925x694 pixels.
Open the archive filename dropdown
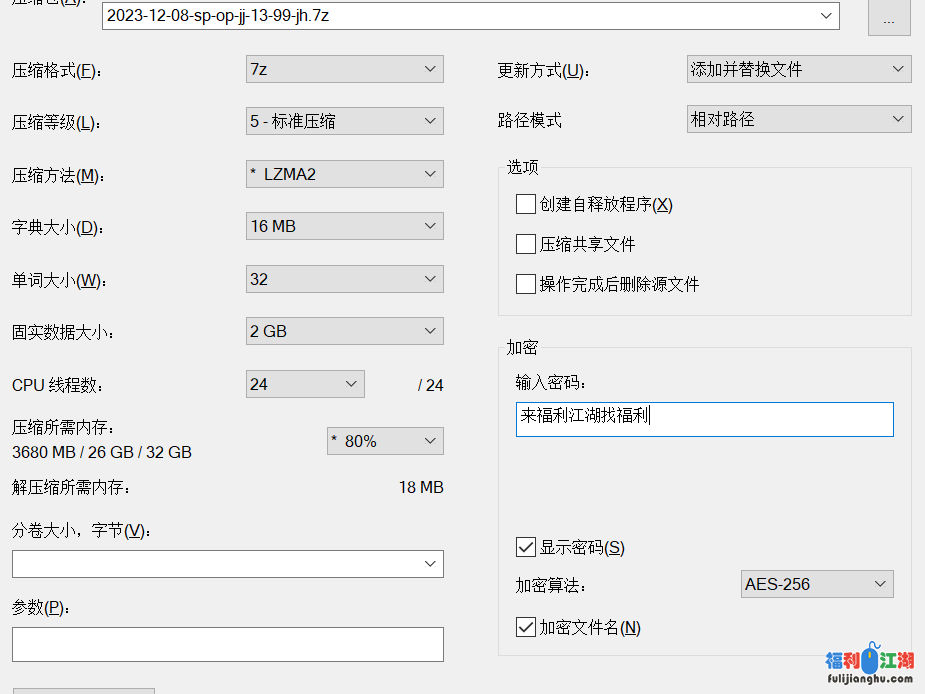point(826,15)
